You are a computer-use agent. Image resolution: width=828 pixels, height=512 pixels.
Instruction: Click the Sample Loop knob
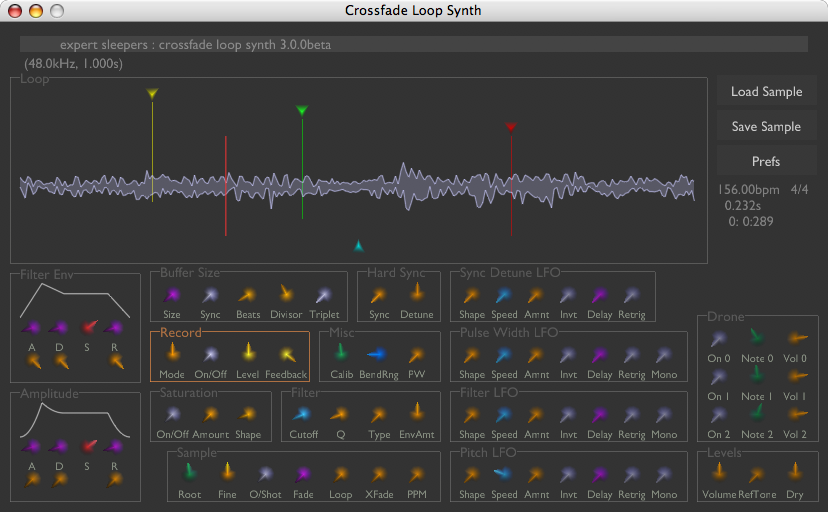pos(340,475)
